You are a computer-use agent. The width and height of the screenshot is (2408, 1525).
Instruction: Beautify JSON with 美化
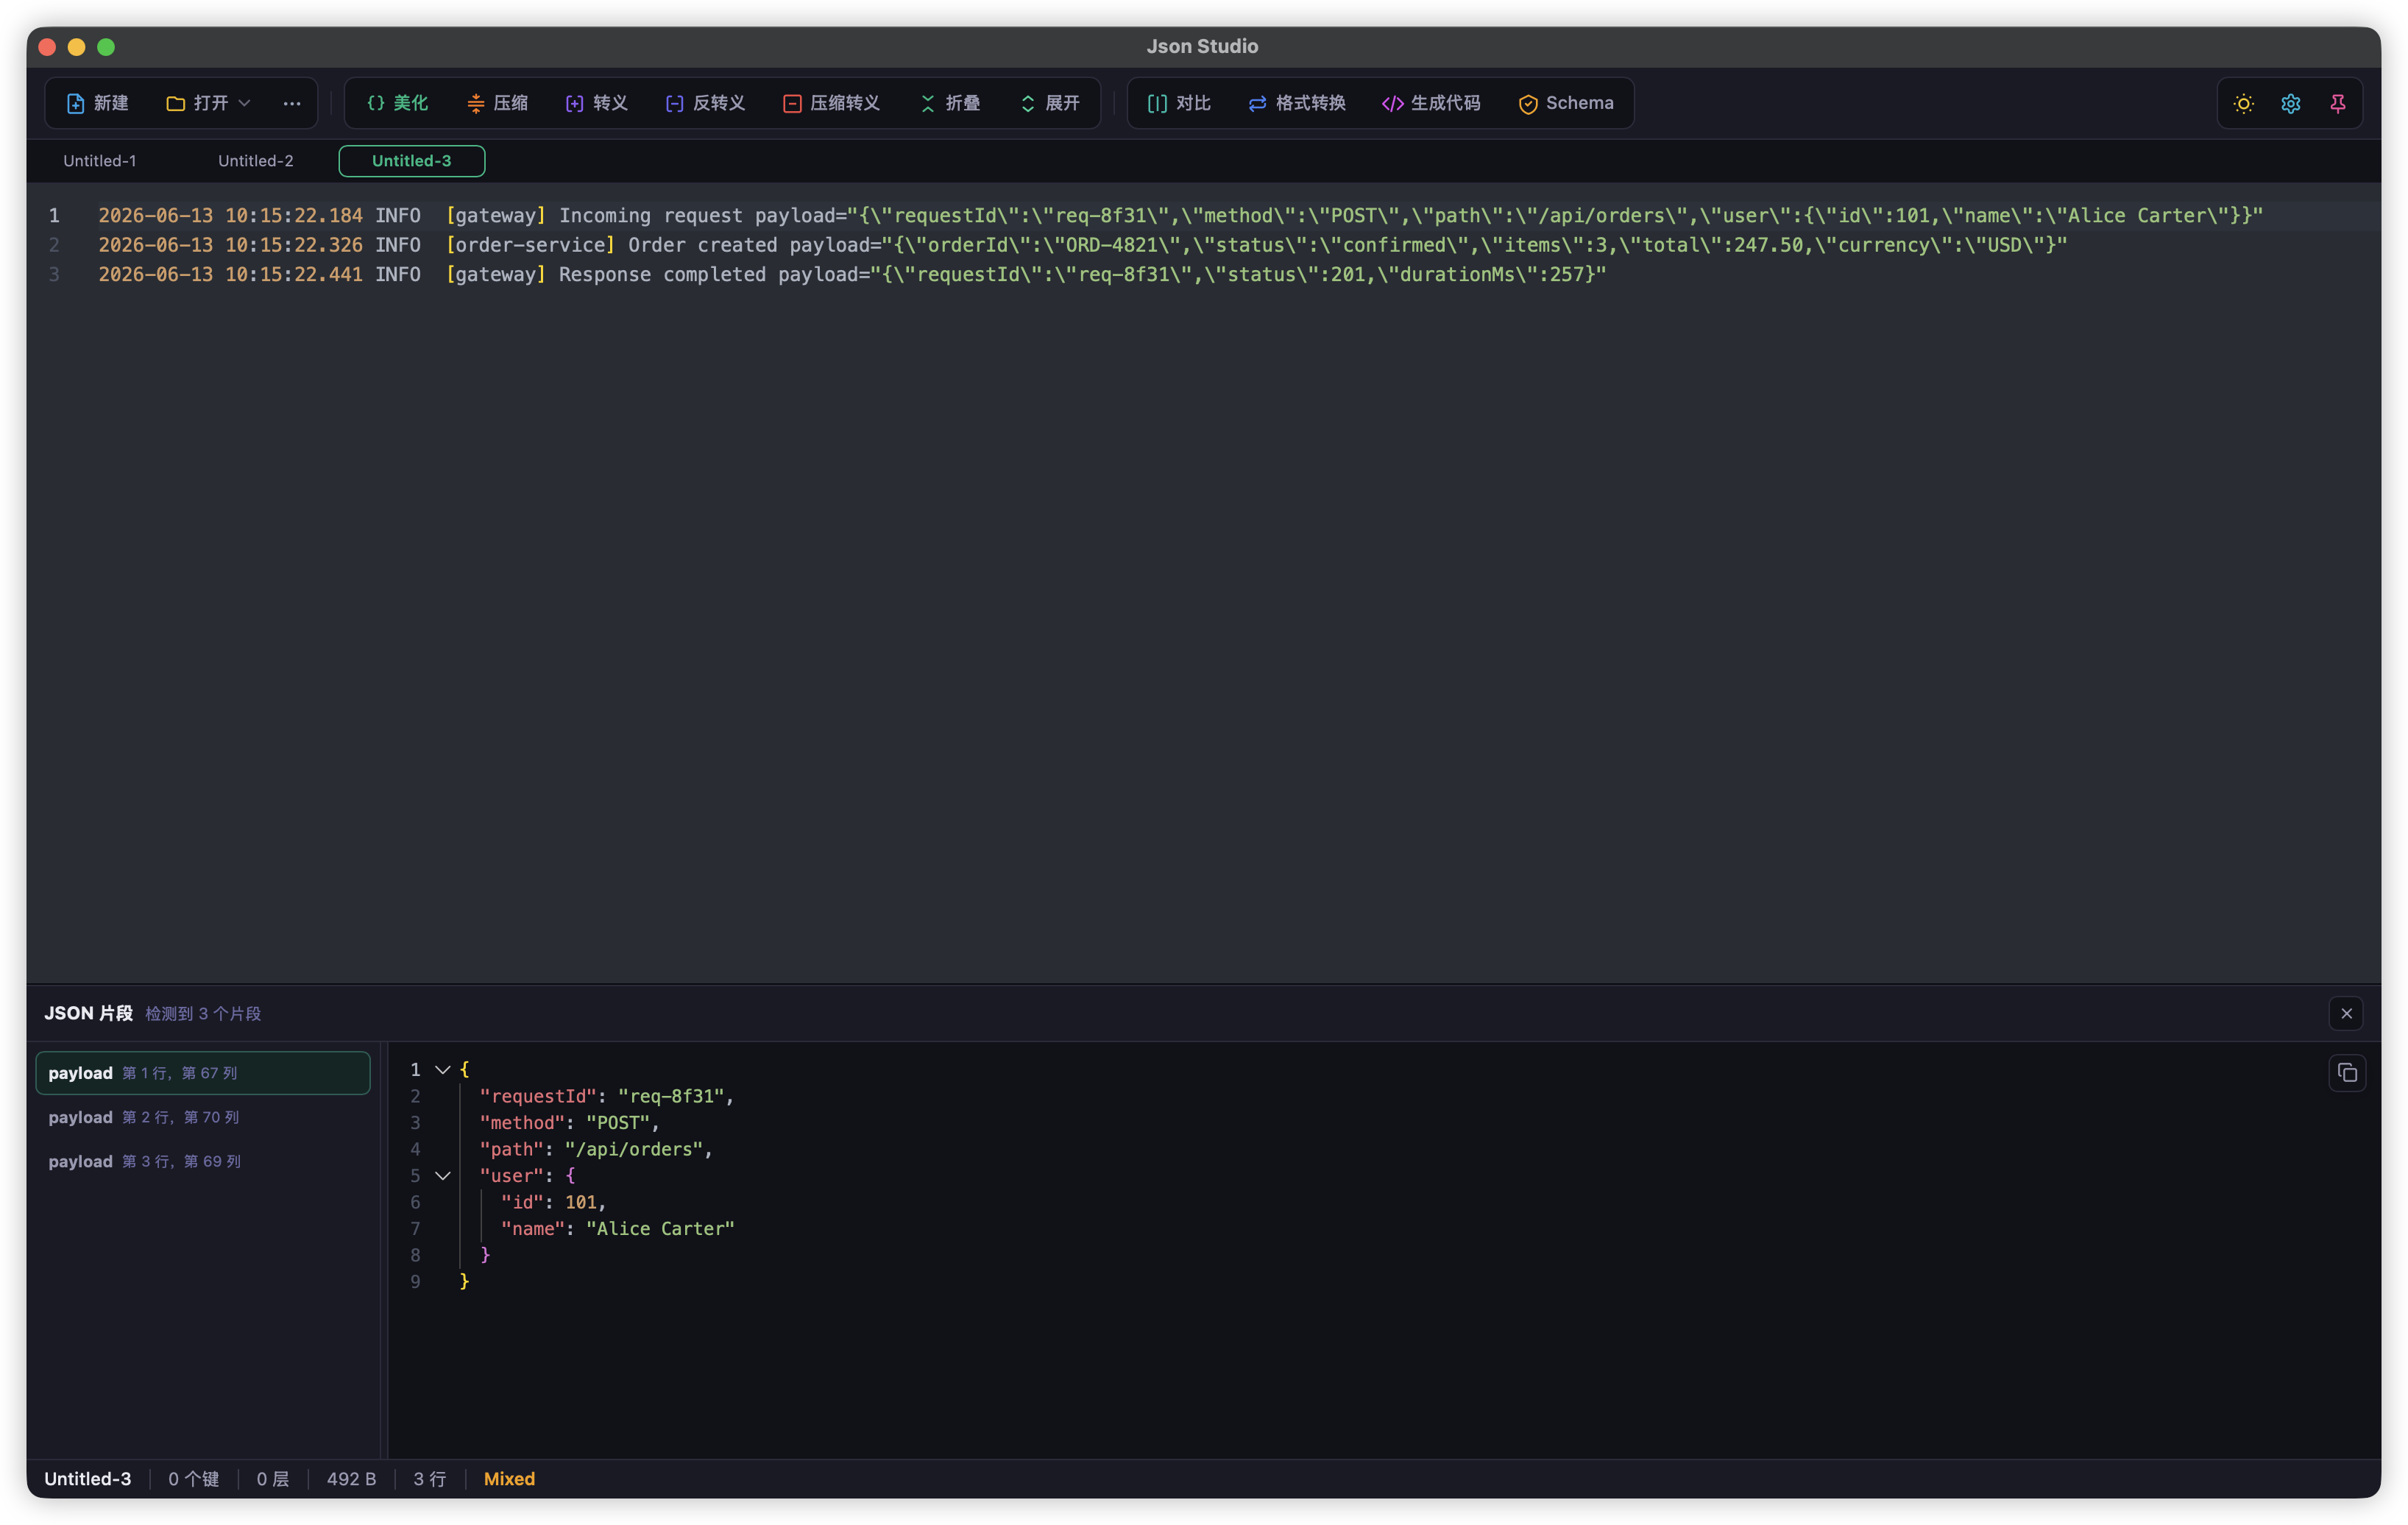coord(397,103)
